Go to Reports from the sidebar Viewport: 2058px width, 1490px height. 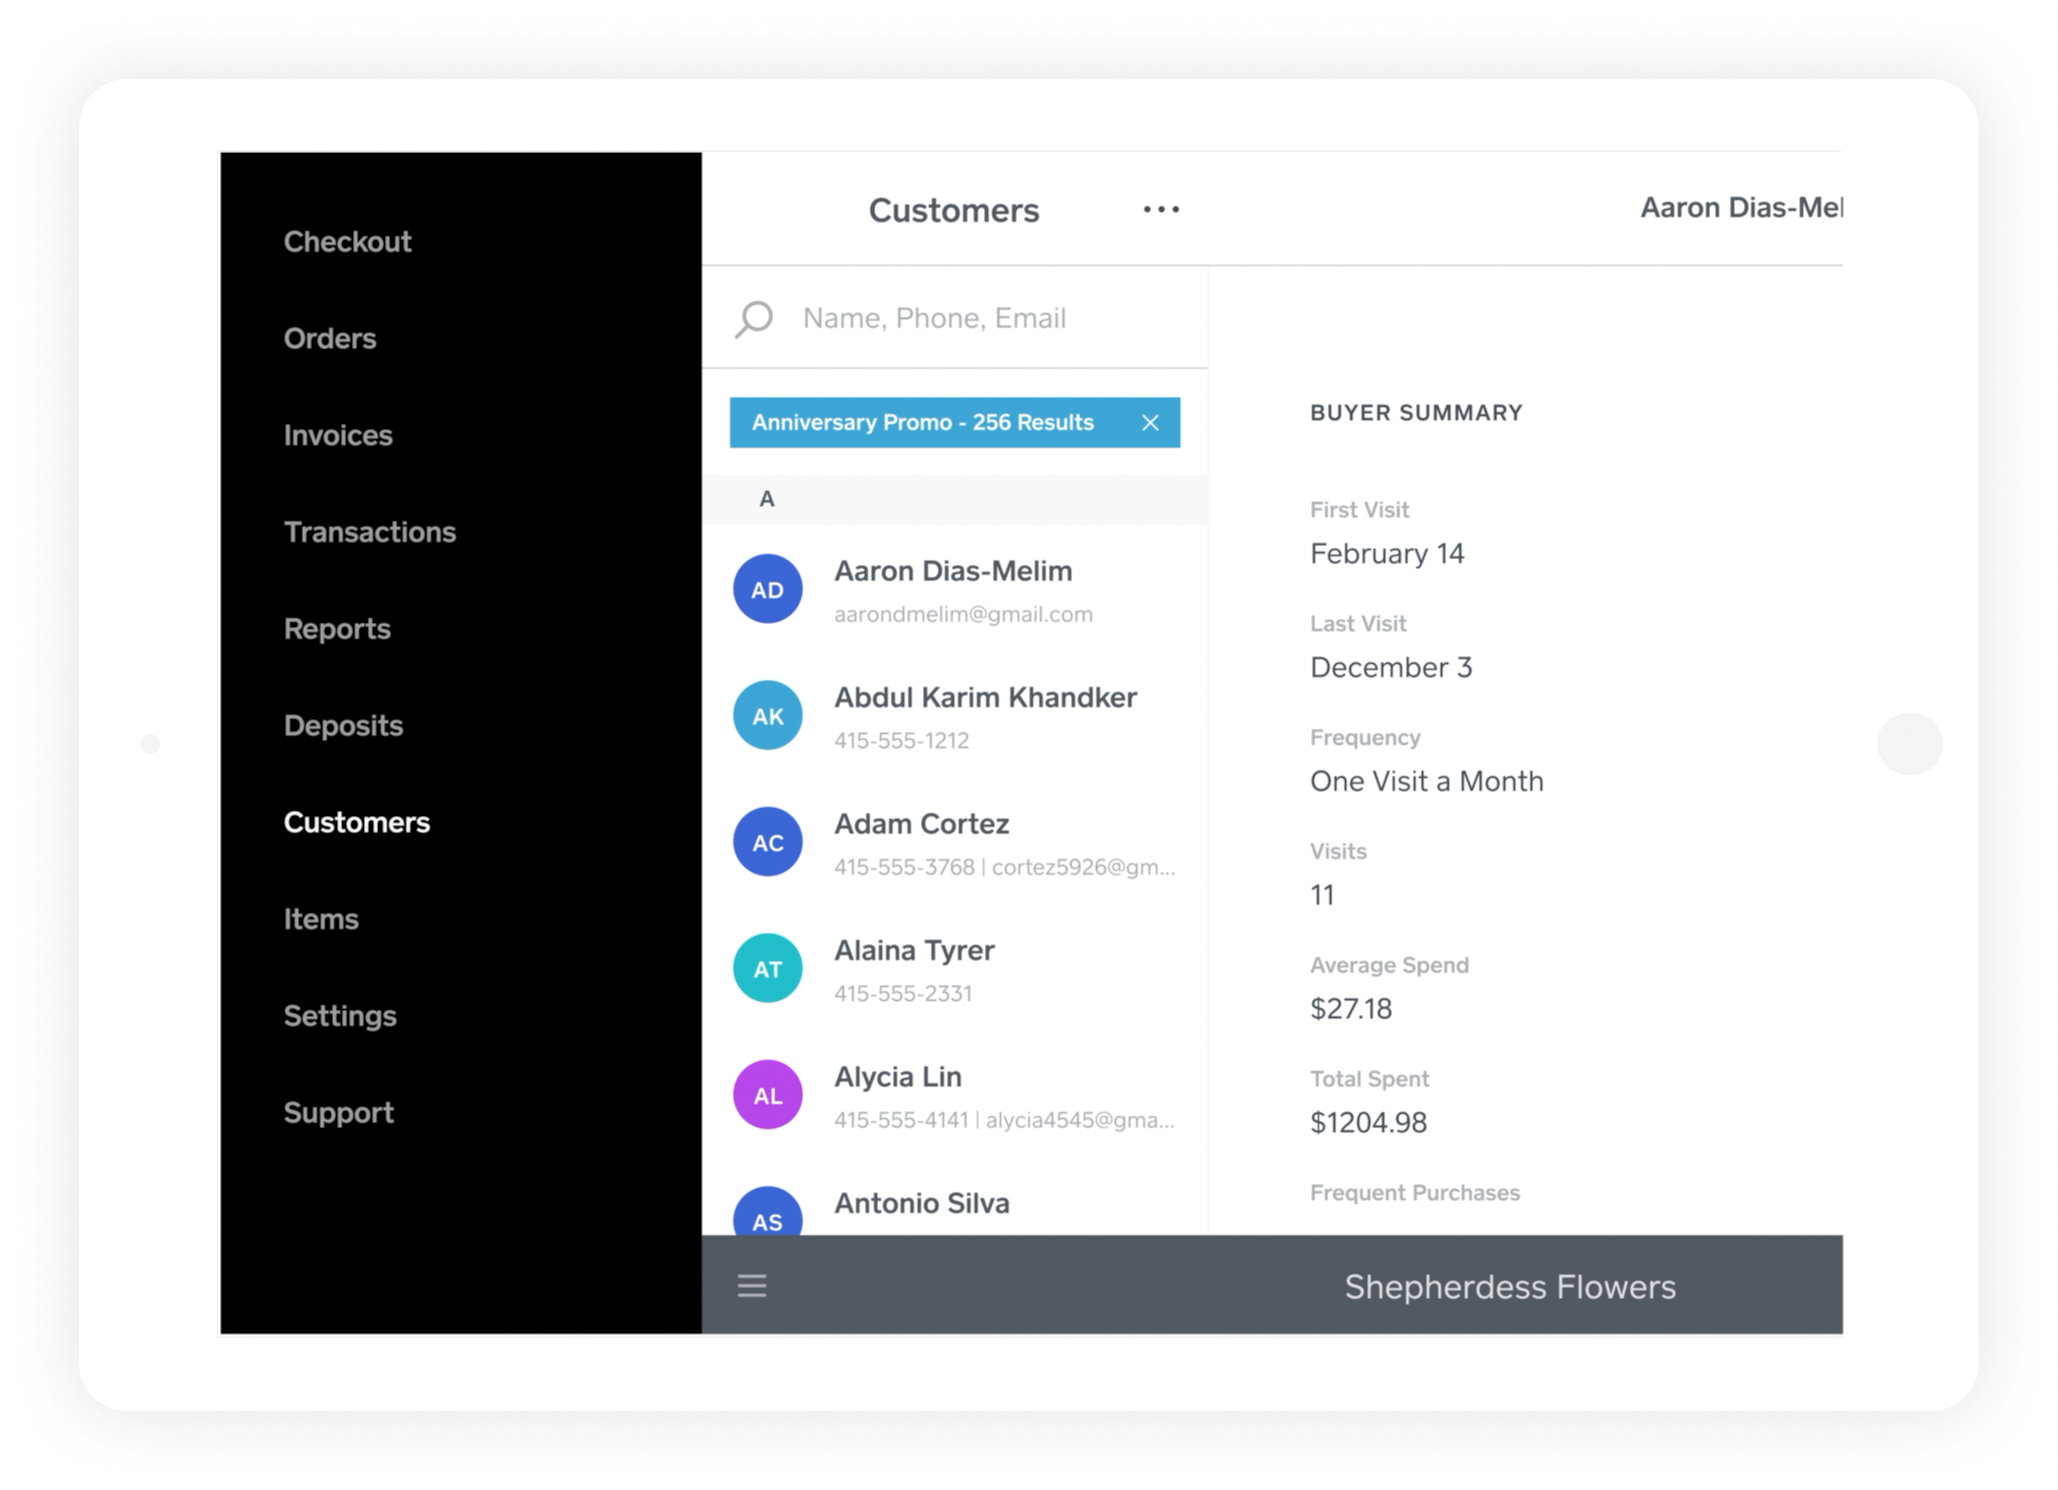click(337, 628)
